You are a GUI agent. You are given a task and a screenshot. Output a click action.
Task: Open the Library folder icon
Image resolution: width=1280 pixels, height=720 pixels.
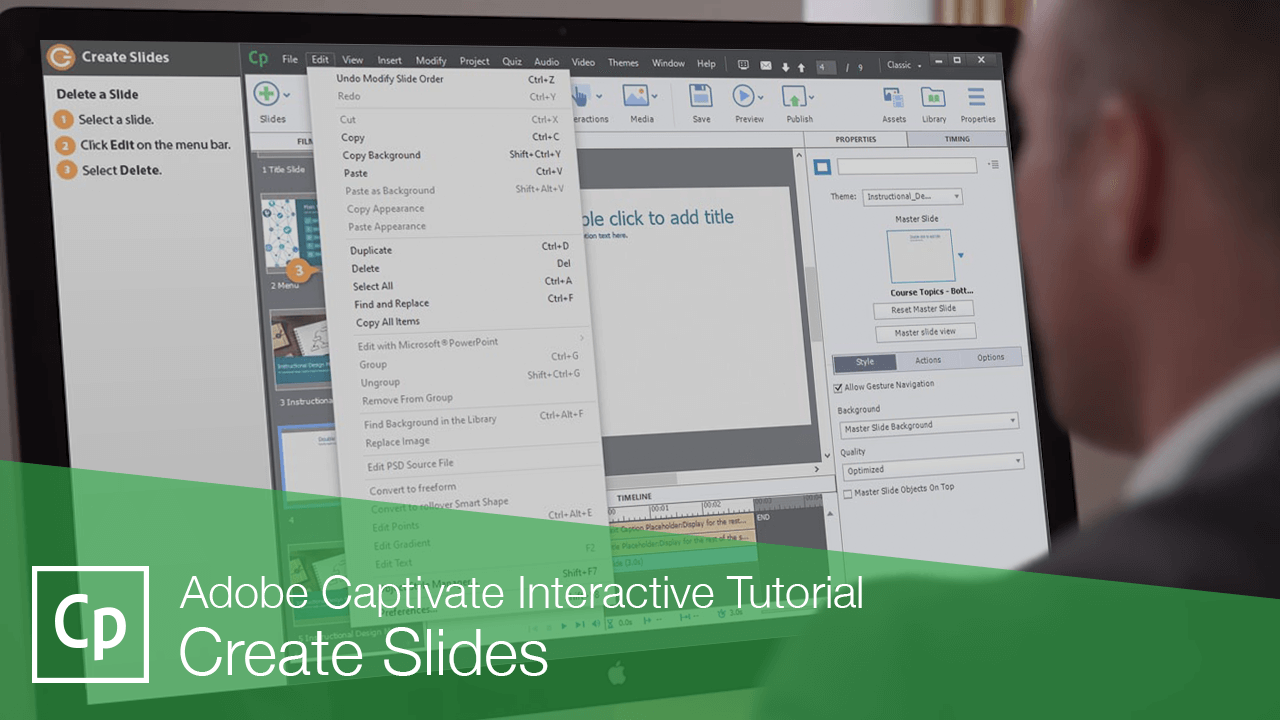[933, 98]
